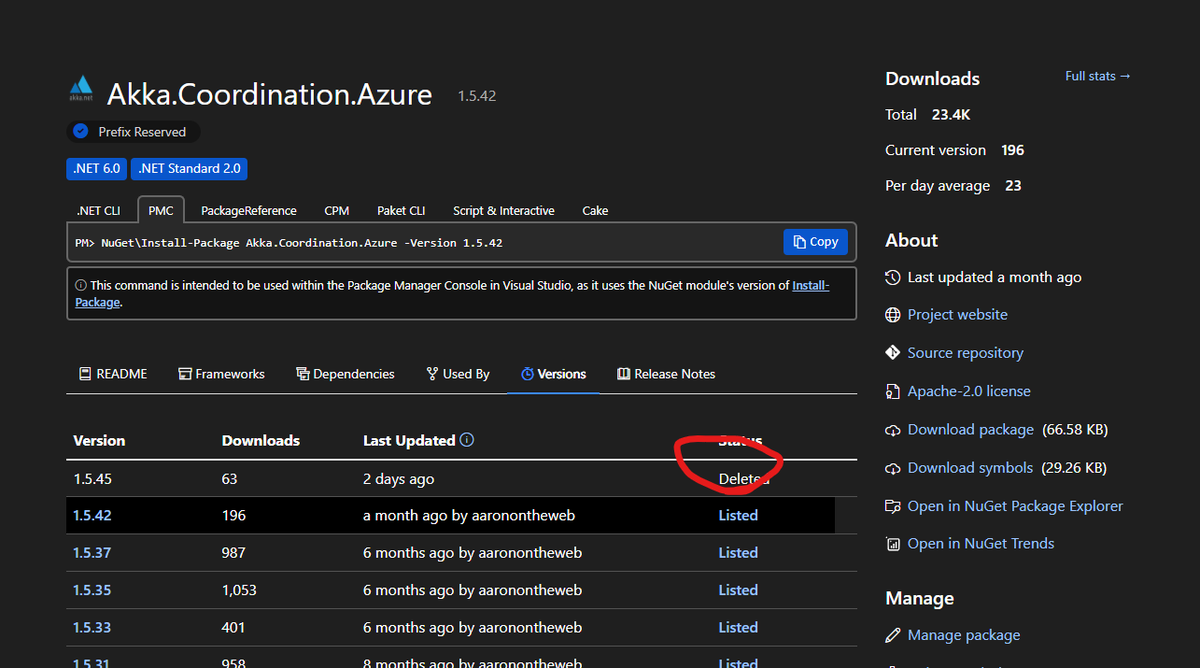View the Apache-2.0 license link
The image size is (1200, 668).
coord(969,391)
